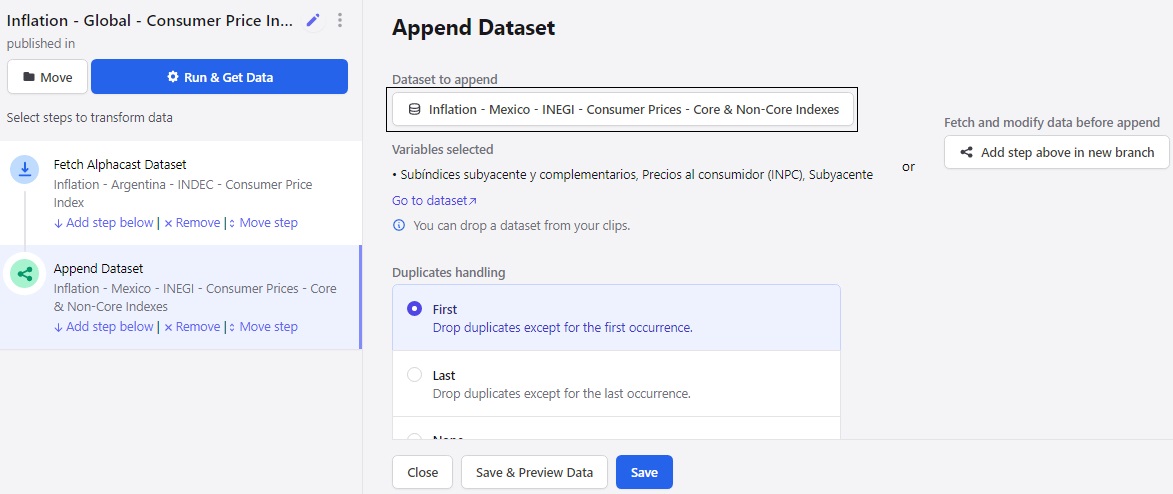Move step for Fetch Alphacast Dataset
The image size is (1173, 494).
[263, 222]
